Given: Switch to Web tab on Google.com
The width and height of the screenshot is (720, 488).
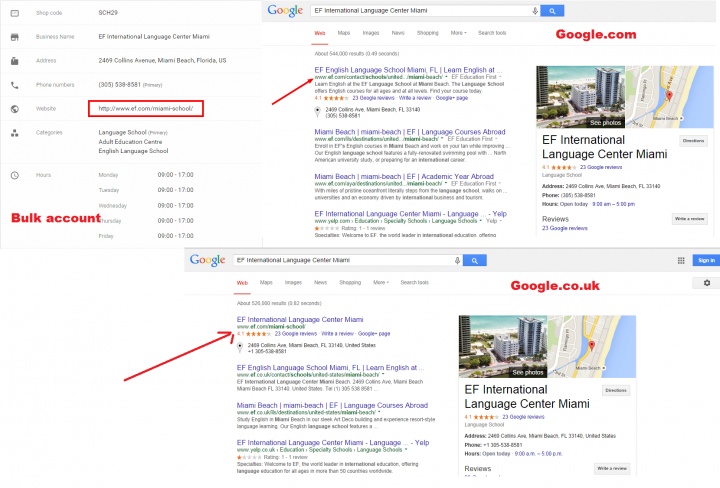Looking at the screenshot, I should 320,33.
